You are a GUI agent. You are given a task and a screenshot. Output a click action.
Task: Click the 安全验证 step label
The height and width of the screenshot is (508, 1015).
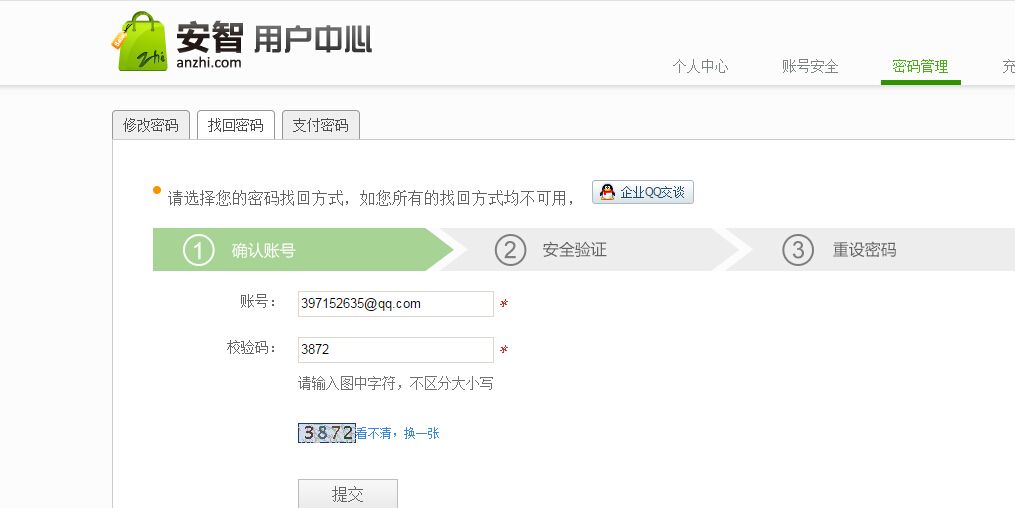pos(575,250)
